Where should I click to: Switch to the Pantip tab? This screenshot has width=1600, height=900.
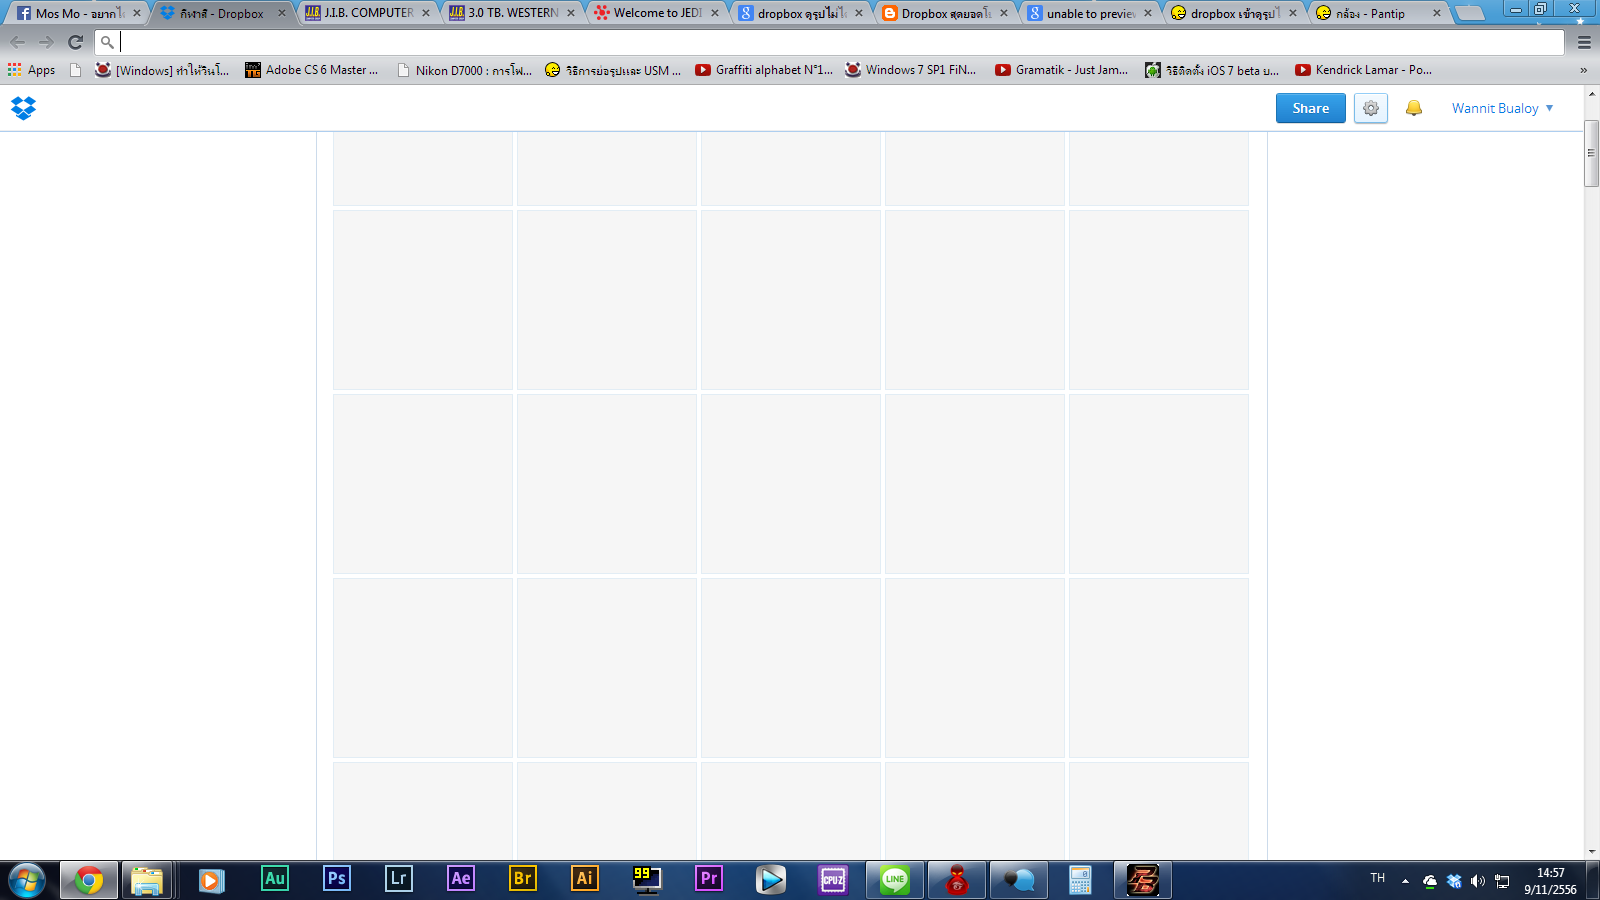(1379, 13)
